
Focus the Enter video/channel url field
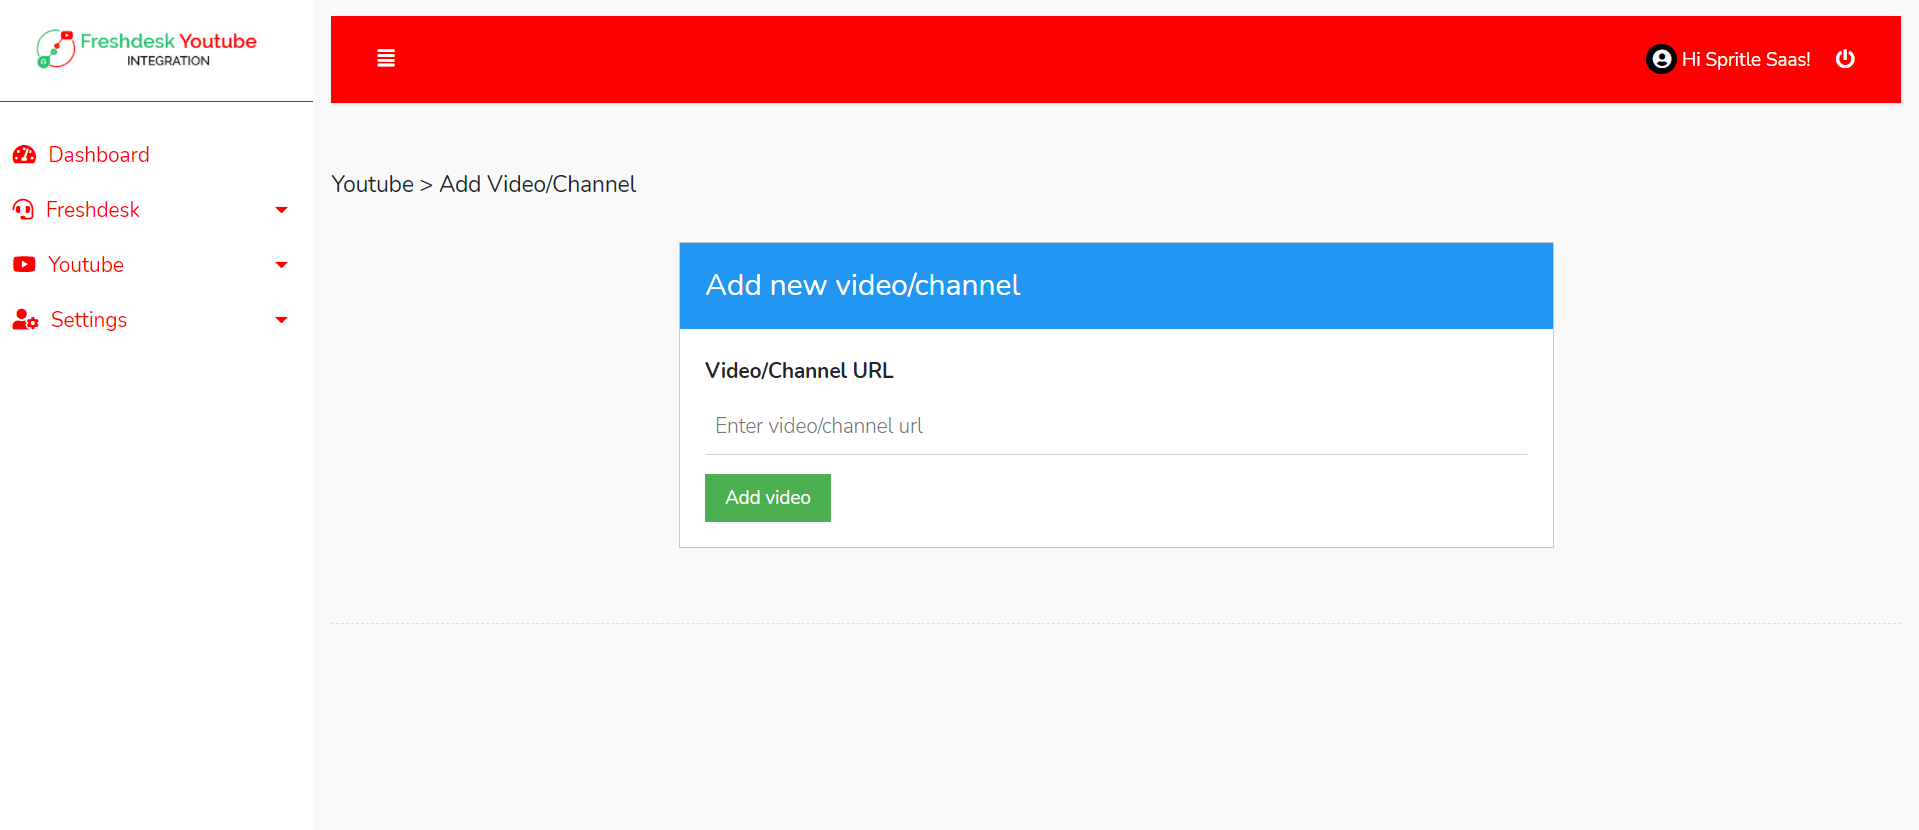click(x=1116, y=426)
